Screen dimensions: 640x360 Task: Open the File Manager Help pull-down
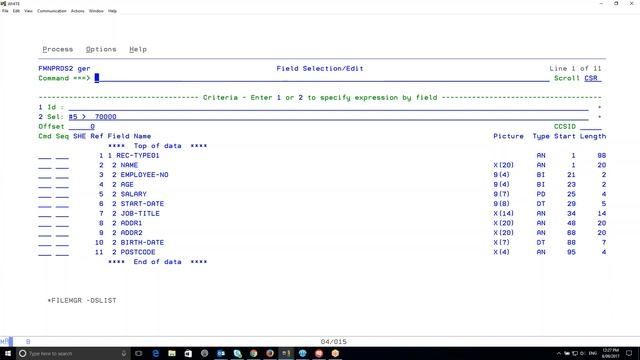138,49
